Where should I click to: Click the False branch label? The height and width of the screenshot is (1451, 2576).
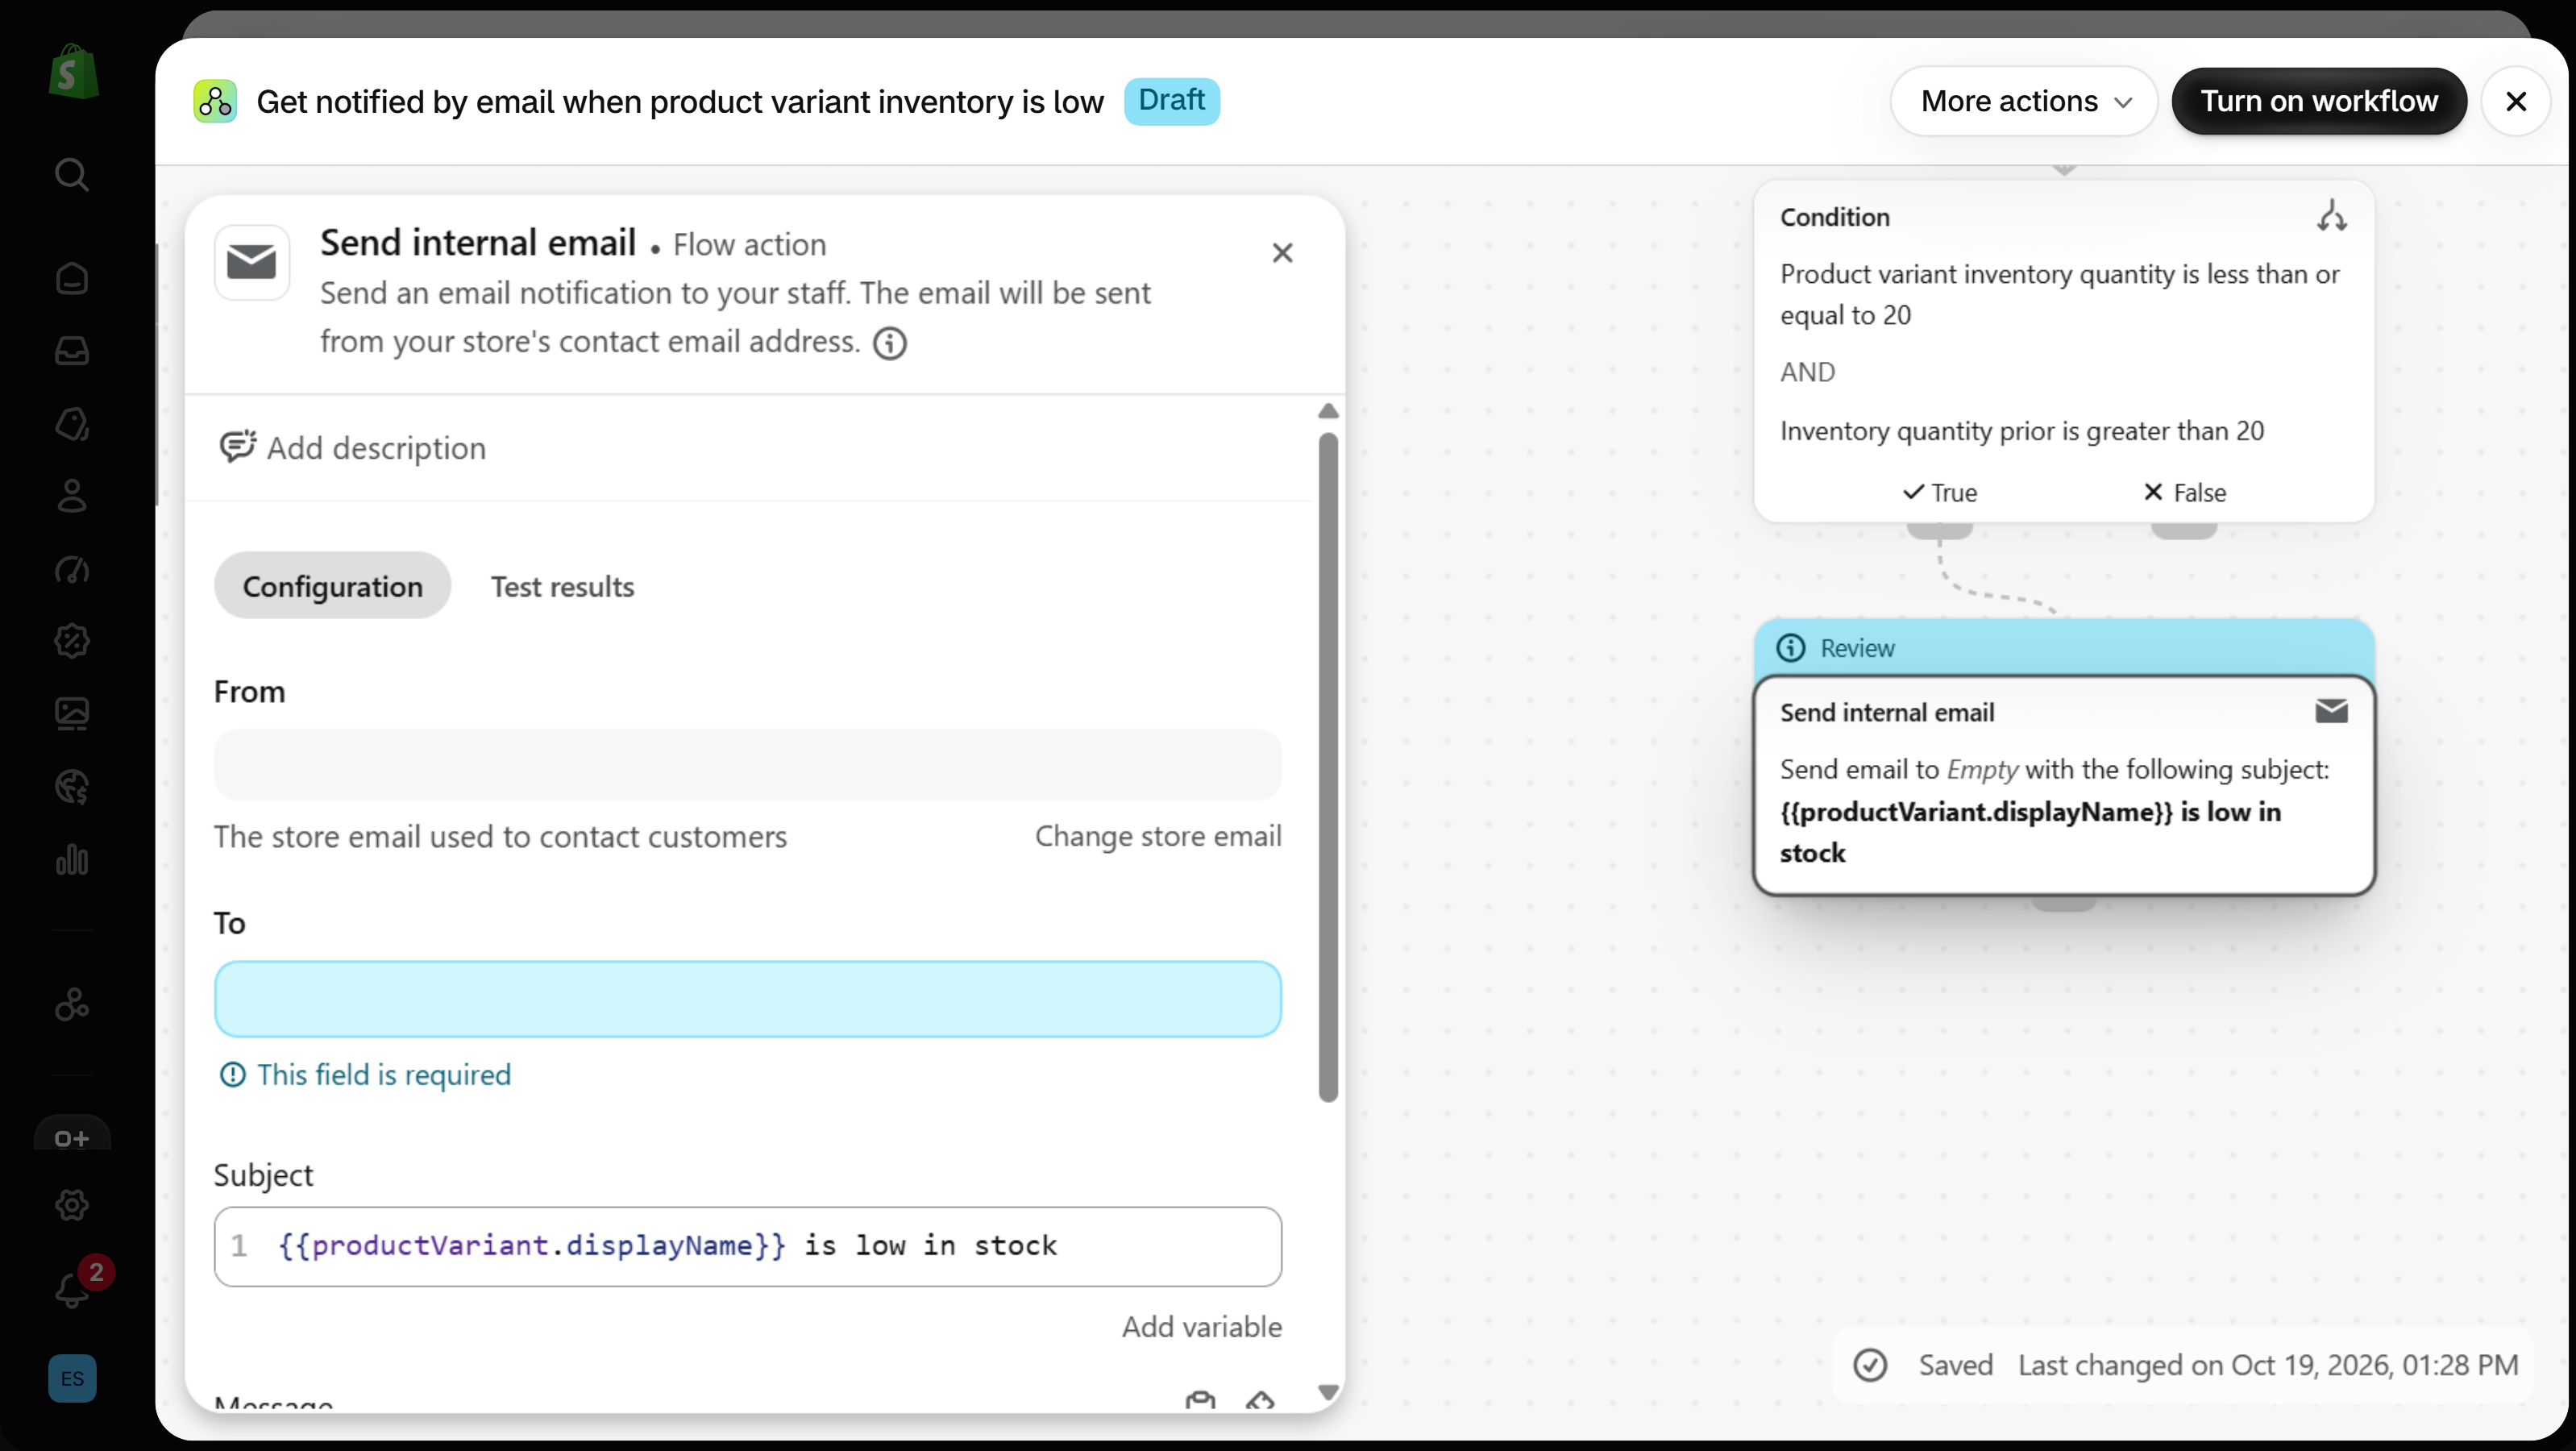pos(2184,492)
